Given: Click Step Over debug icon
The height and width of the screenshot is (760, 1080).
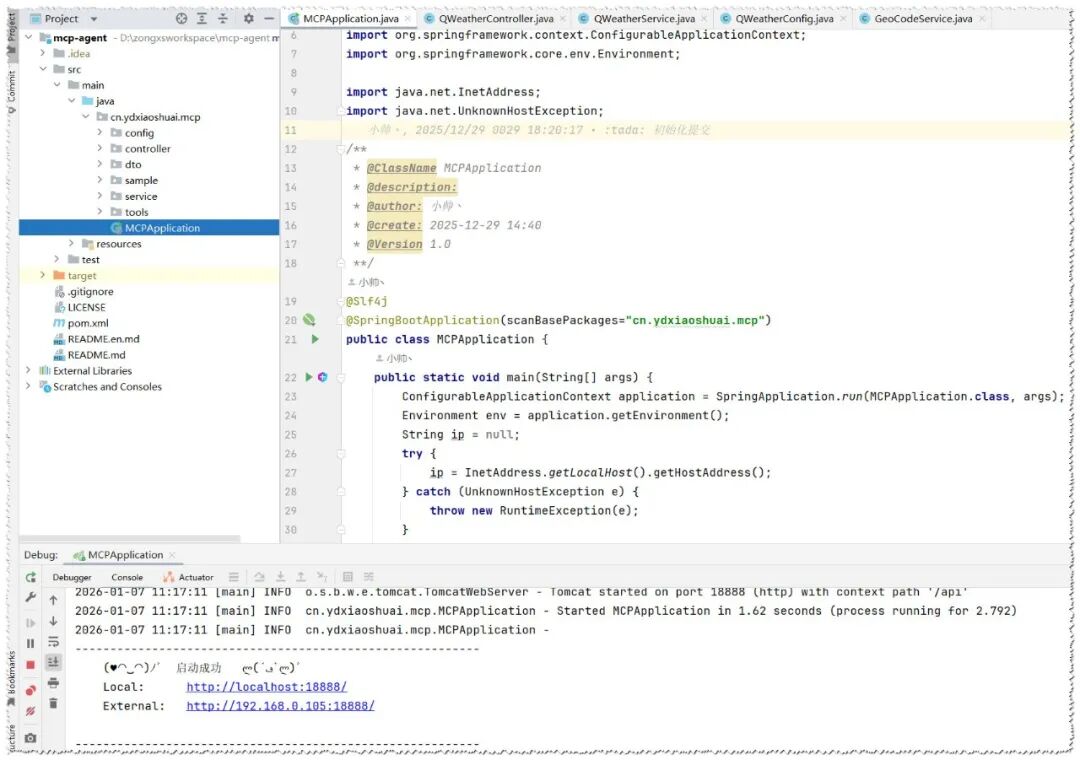Looking at the screenshot, I should 259,577.
